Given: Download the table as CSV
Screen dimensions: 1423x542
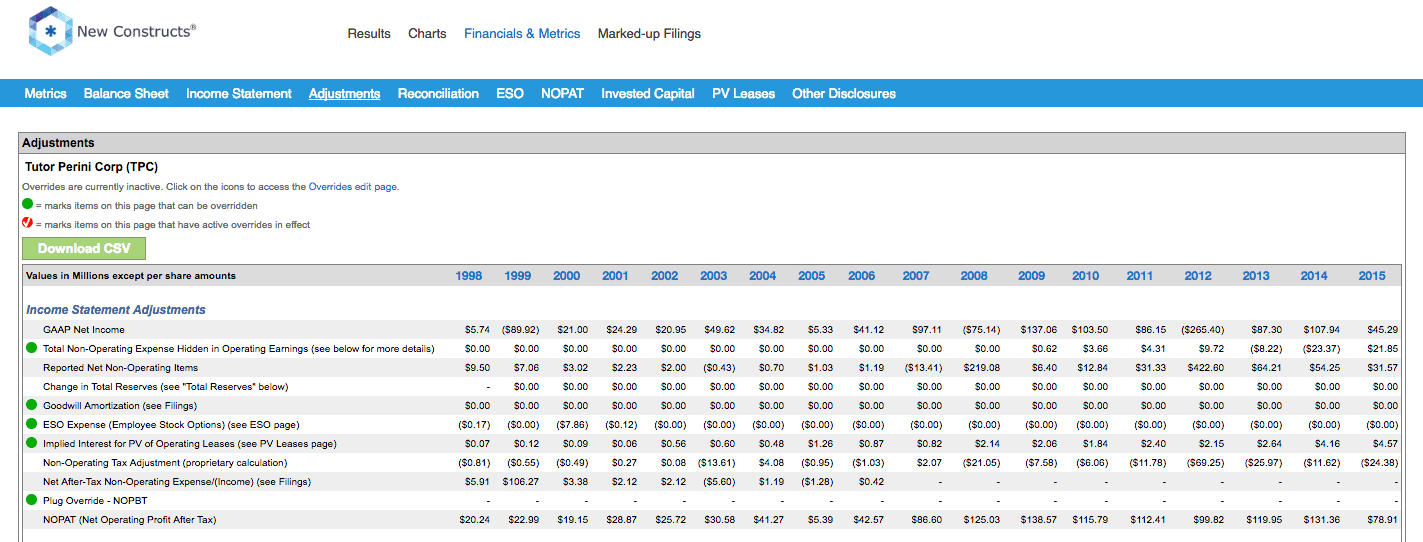Looking at the screenshot, I should [x=84, y=248].
